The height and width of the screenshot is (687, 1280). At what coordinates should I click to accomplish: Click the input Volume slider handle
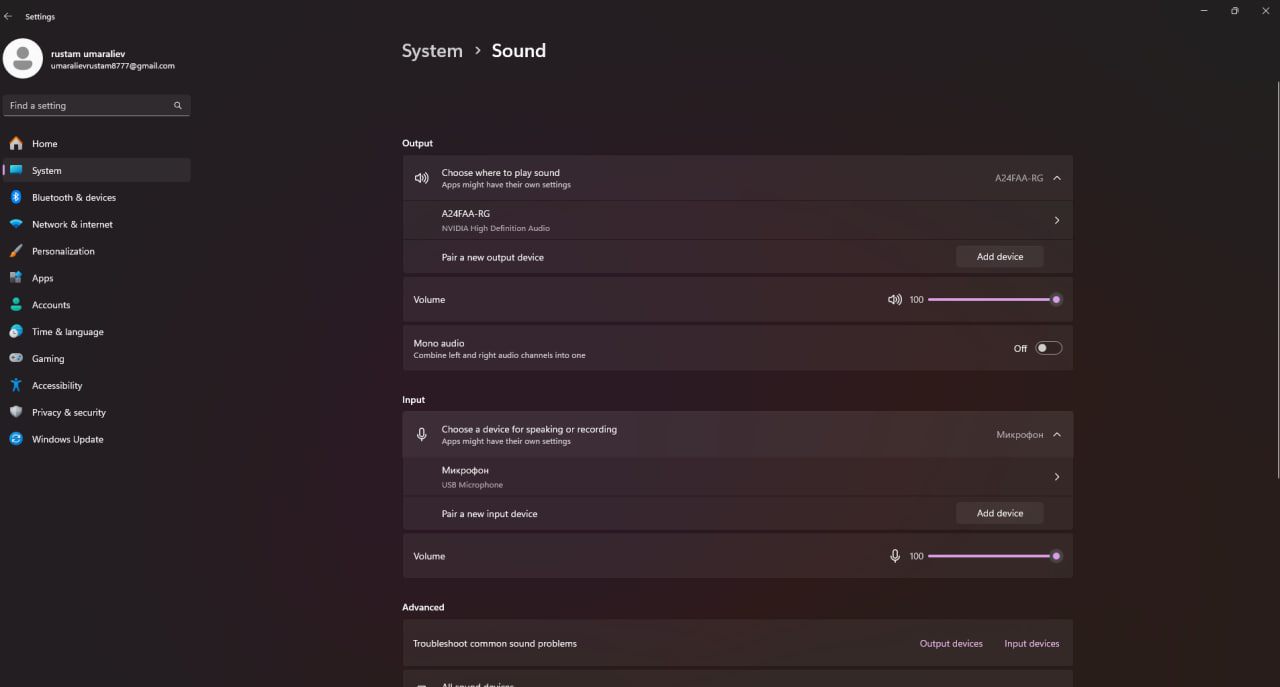coord(1056,556)
